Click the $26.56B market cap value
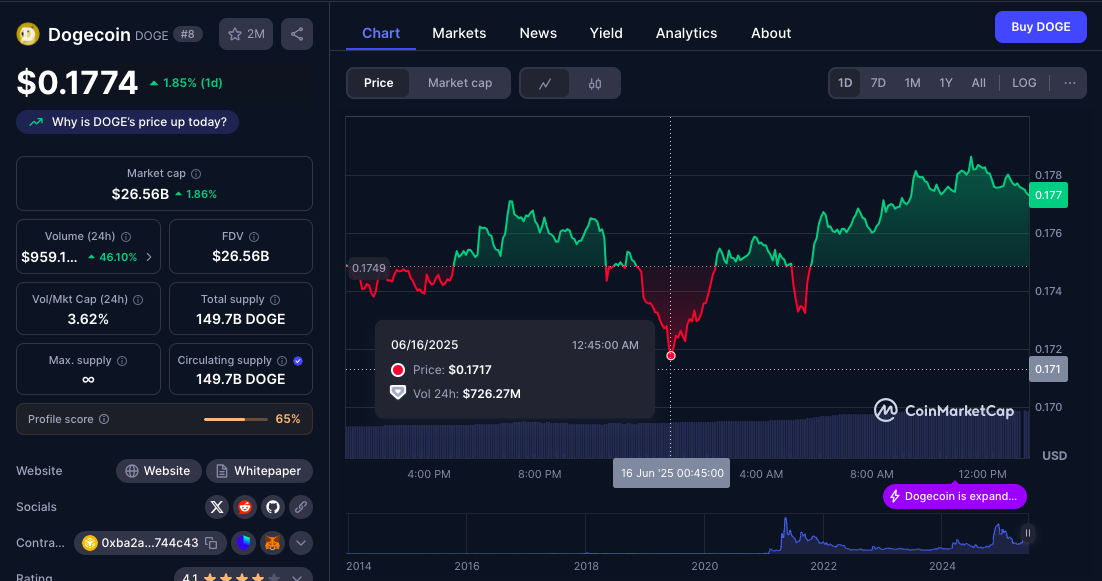1102x581 pixels. [140, 194]
